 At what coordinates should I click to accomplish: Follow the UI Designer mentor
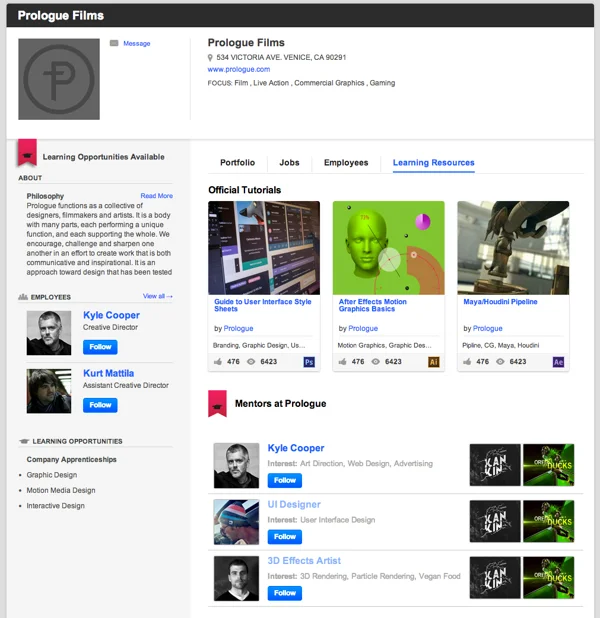point(285,536)
